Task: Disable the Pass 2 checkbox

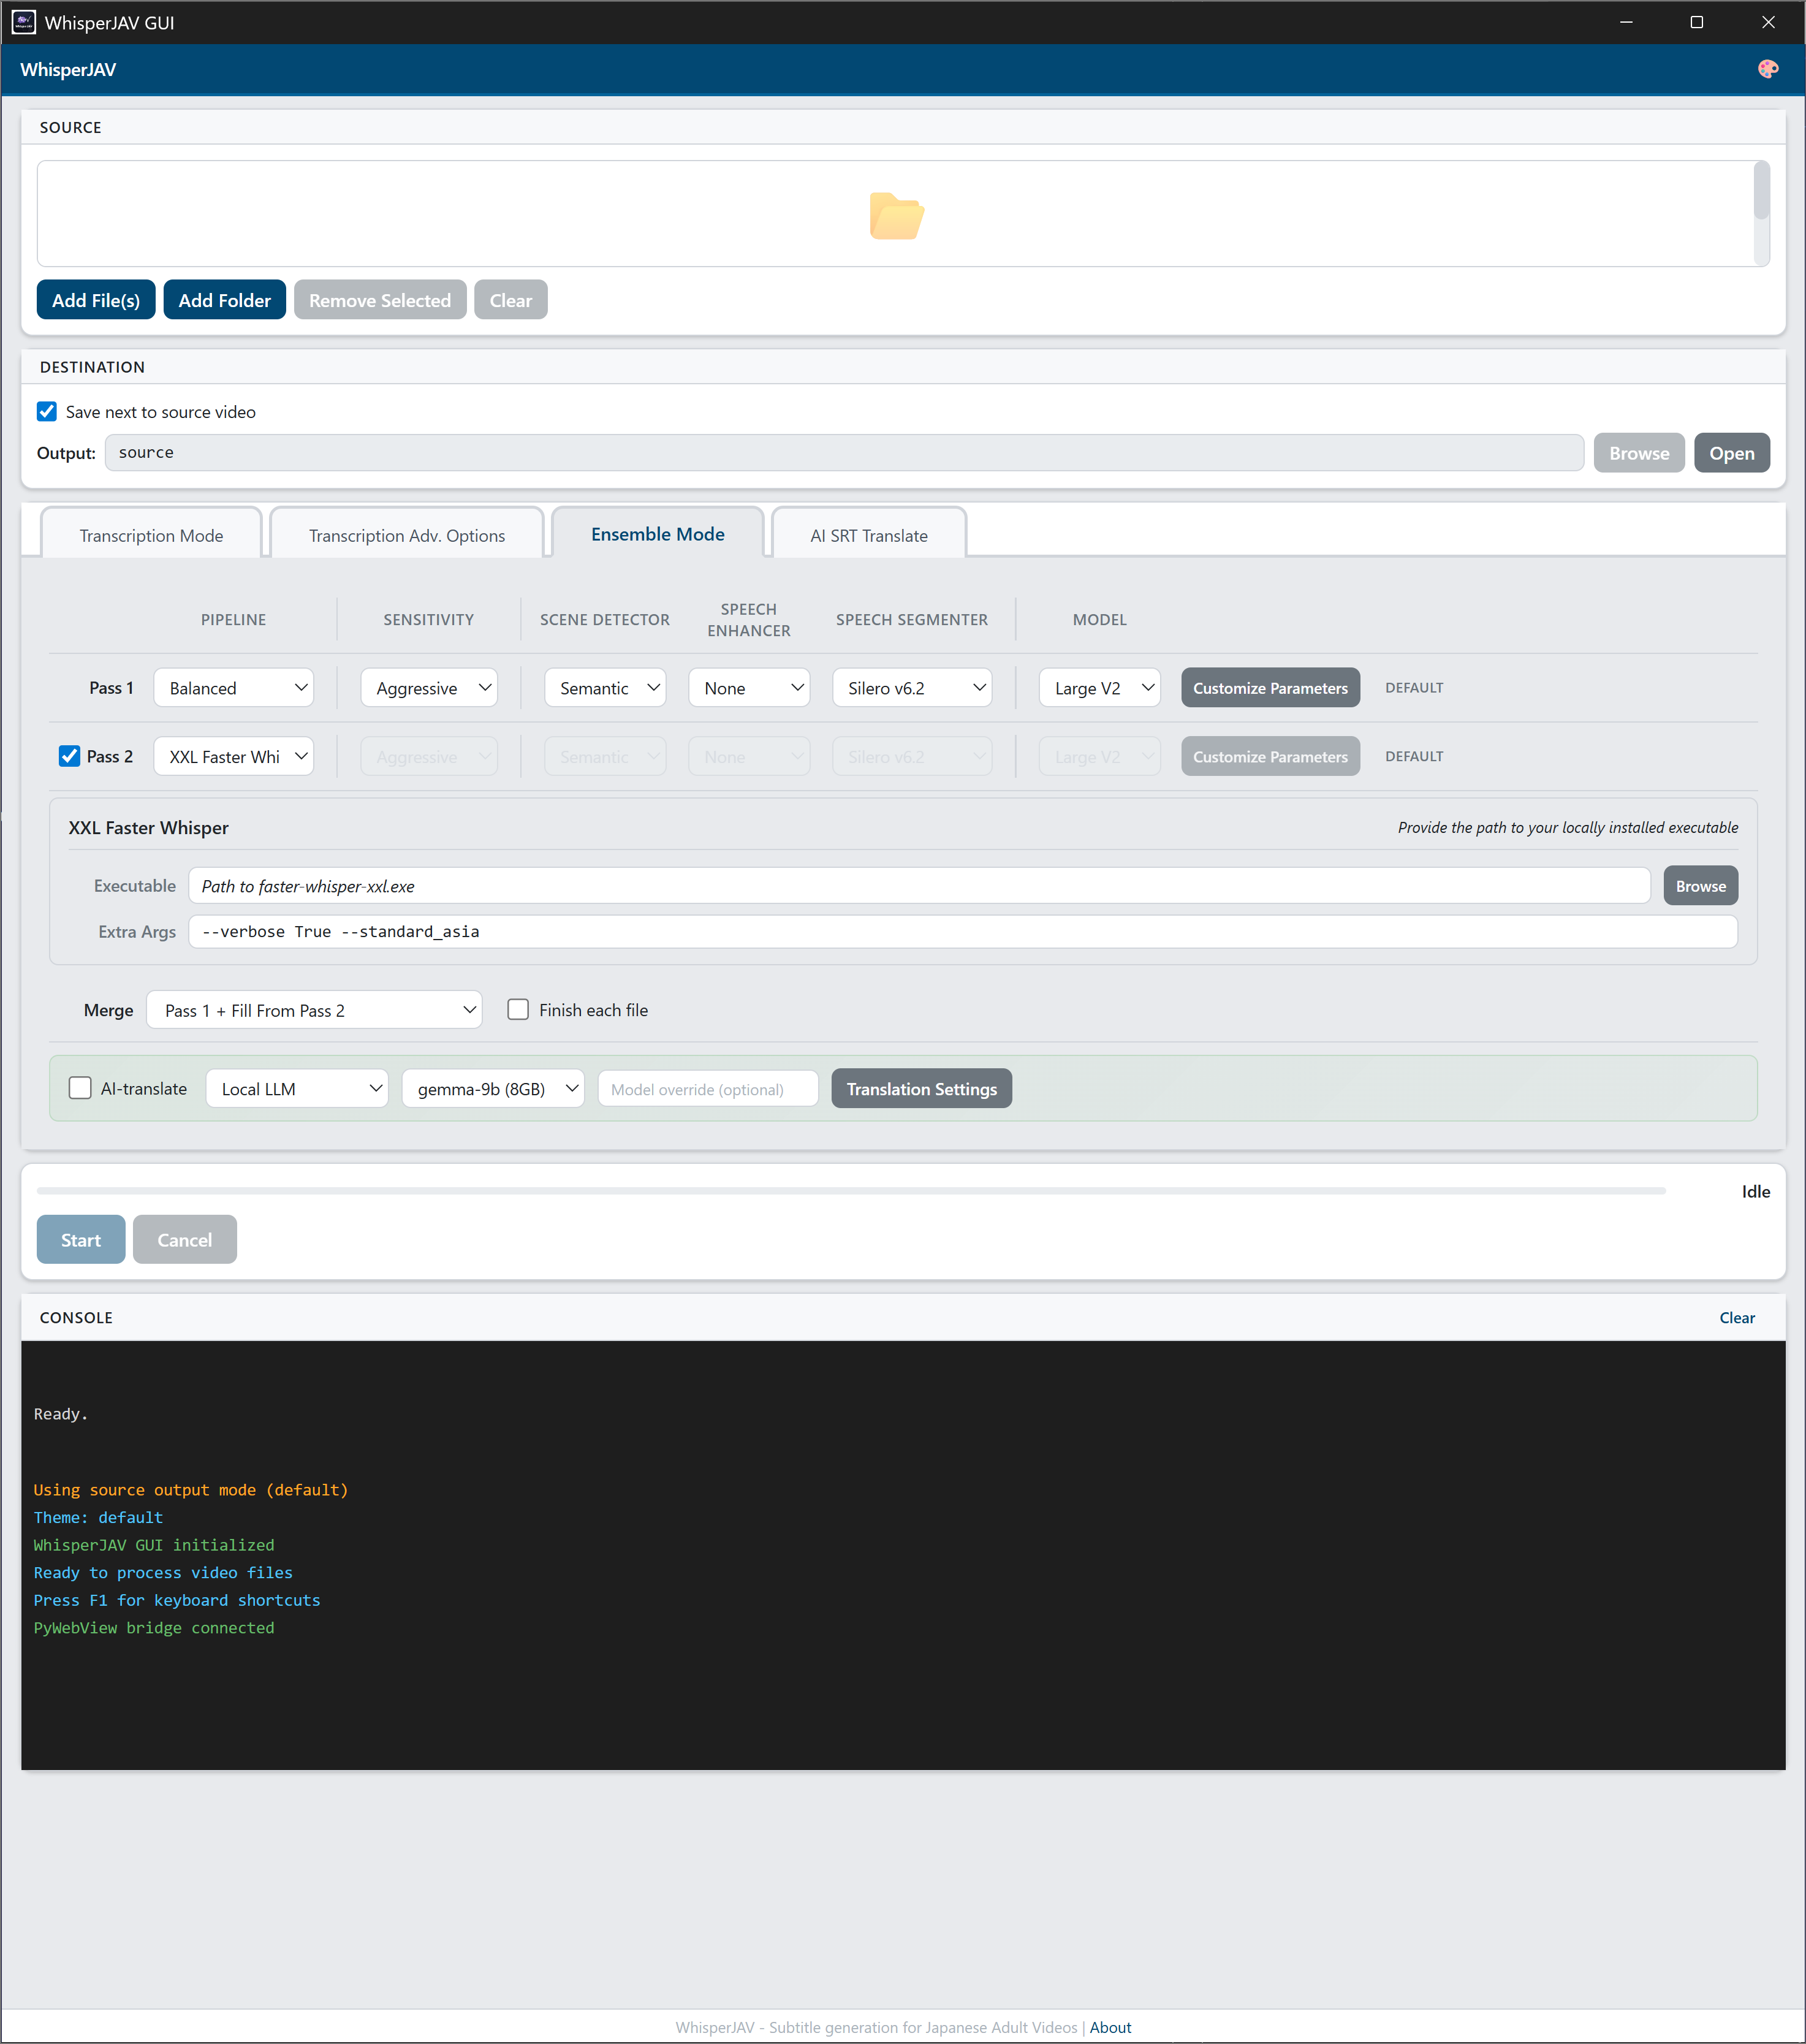Action: pos(69,756)
